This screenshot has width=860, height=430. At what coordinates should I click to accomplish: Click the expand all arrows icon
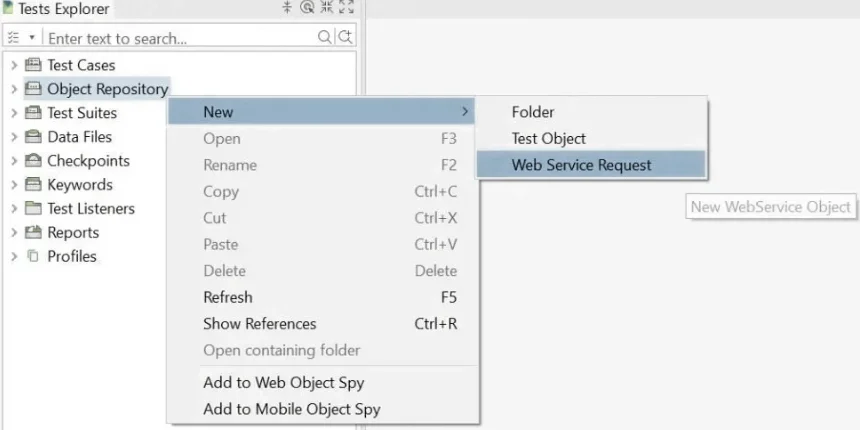click(346, 8)
